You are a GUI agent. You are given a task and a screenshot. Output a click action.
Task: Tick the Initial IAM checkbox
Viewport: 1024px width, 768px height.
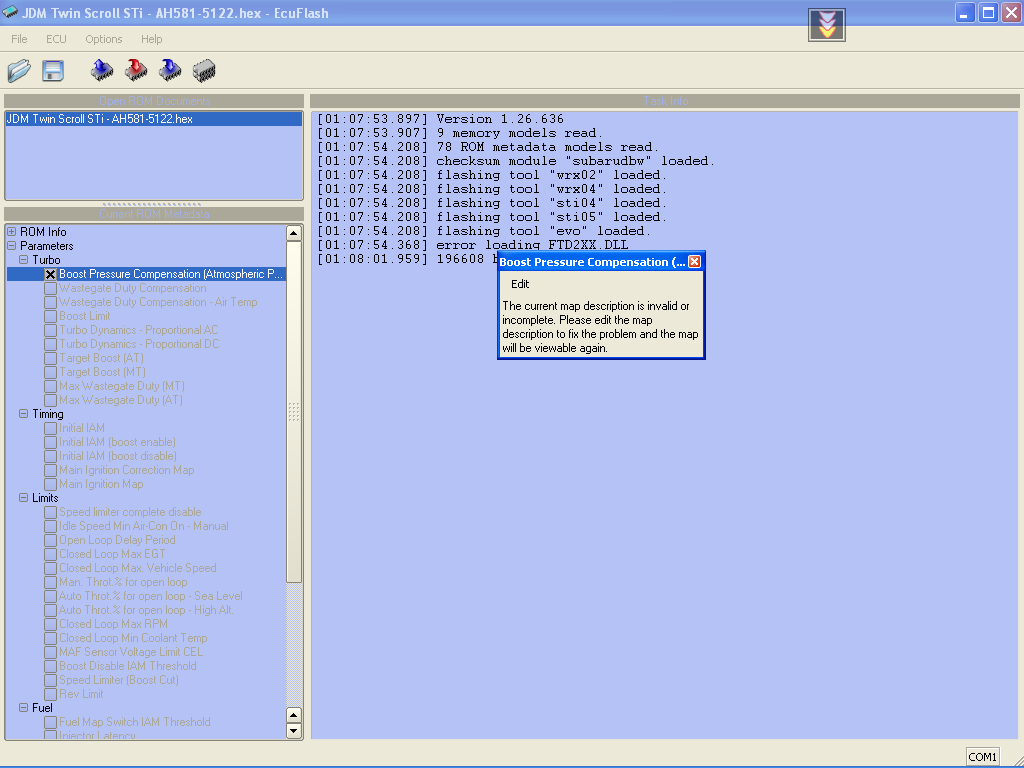coord(50,428)
